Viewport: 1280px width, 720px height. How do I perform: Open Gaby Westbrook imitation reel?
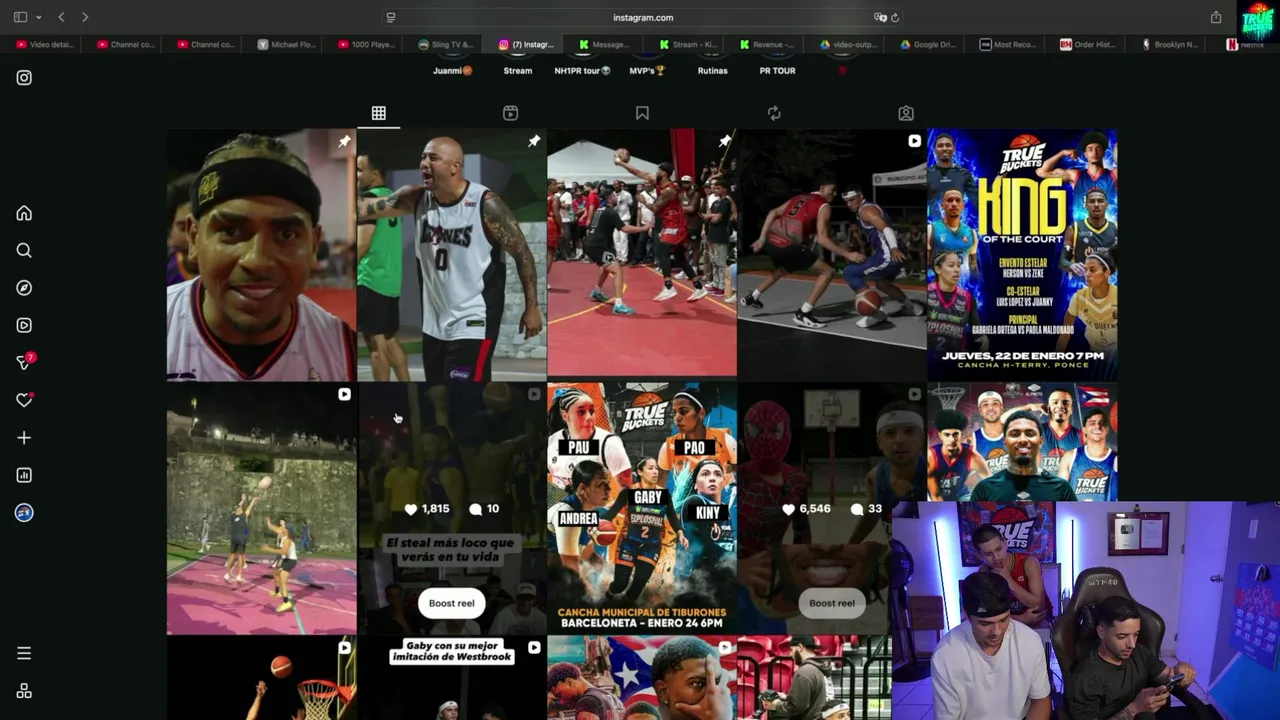[x=452, y=678]
